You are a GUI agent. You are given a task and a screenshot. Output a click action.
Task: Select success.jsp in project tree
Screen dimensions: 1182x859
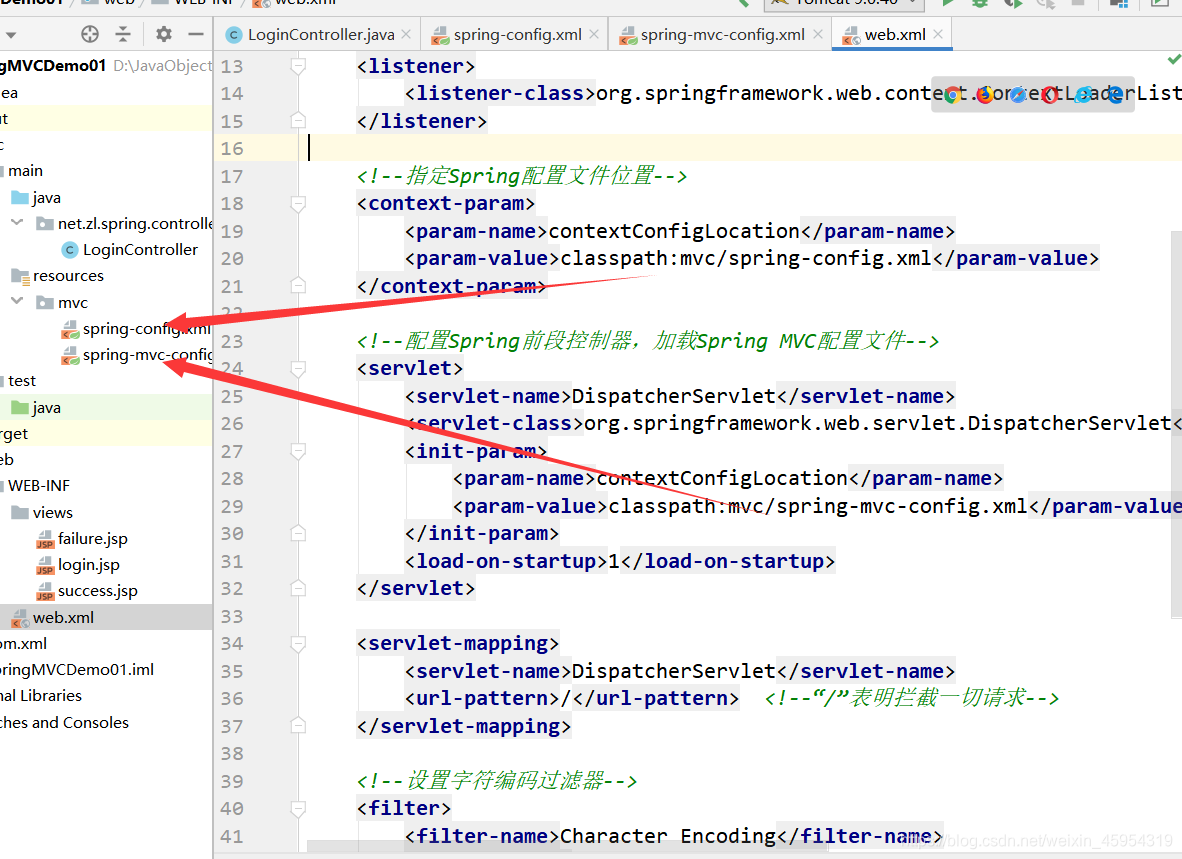point(97,591)
